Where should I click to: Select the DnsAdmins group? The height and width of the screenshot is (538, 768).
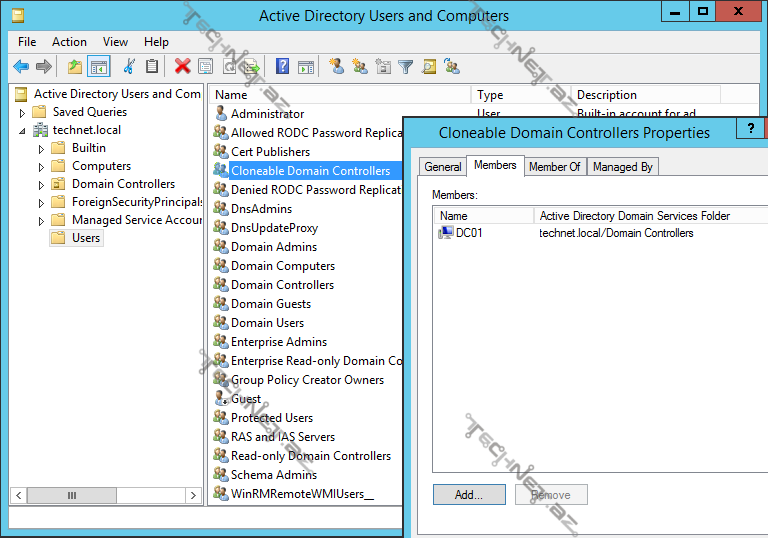[x=253, y=209]
